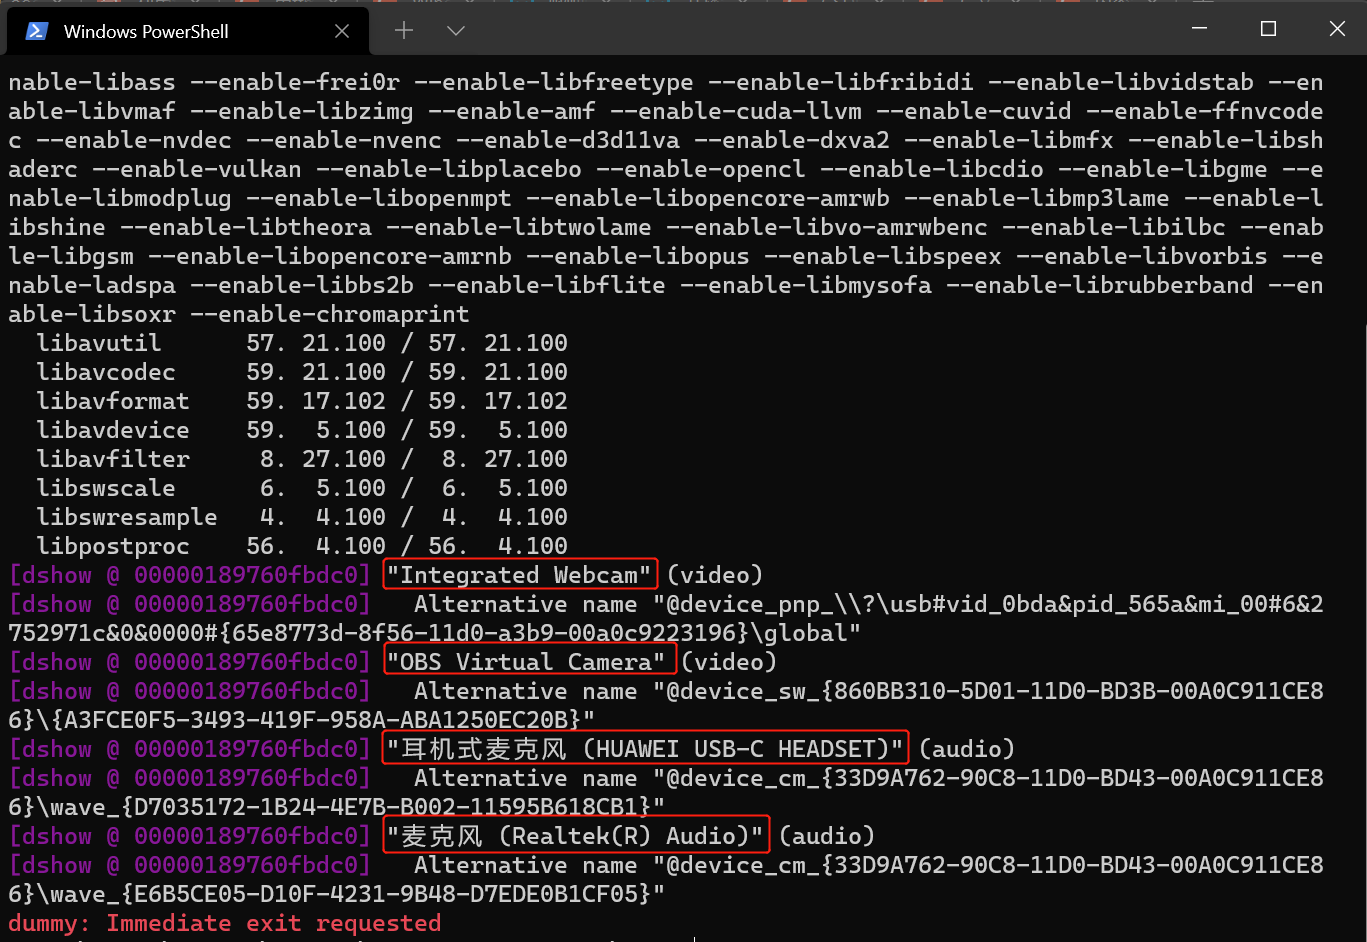Click the "dummy: Immediate exit requested" line
Image resolution: width=1367 pixels, height=942 pixels.
(225, 923)
